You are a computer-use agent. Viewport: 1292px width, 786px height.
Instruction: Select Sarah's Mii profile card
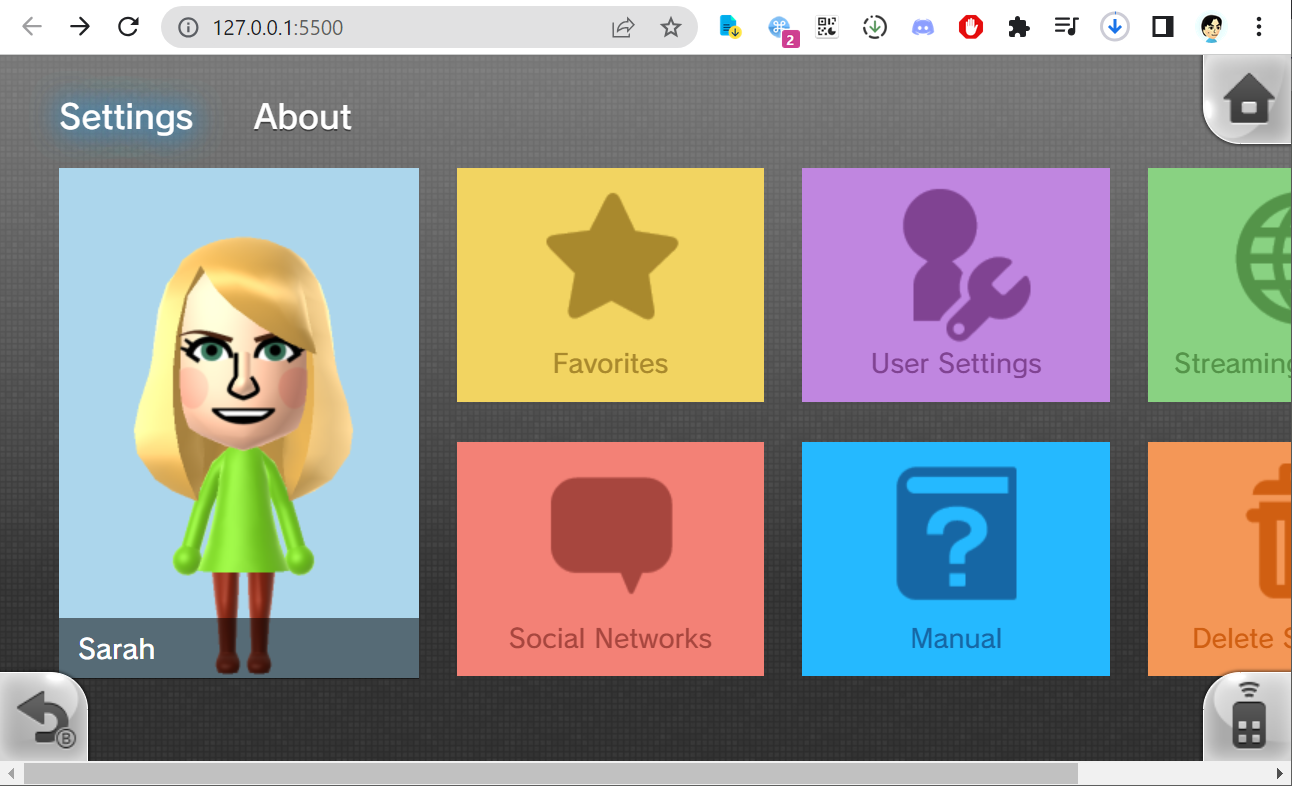[239, 423]
